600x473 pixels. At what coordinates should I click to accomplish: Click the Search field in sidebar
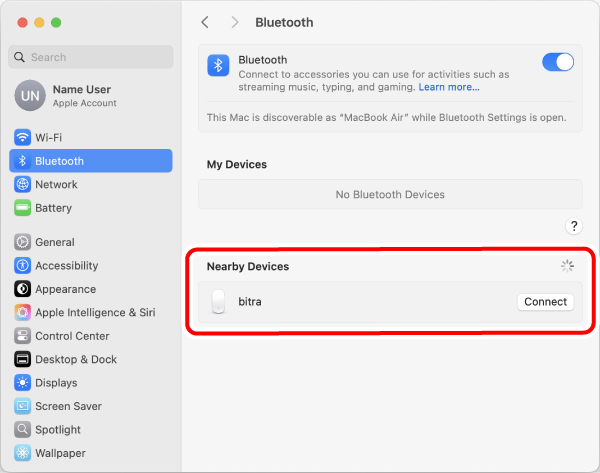[x=90, y=57]
